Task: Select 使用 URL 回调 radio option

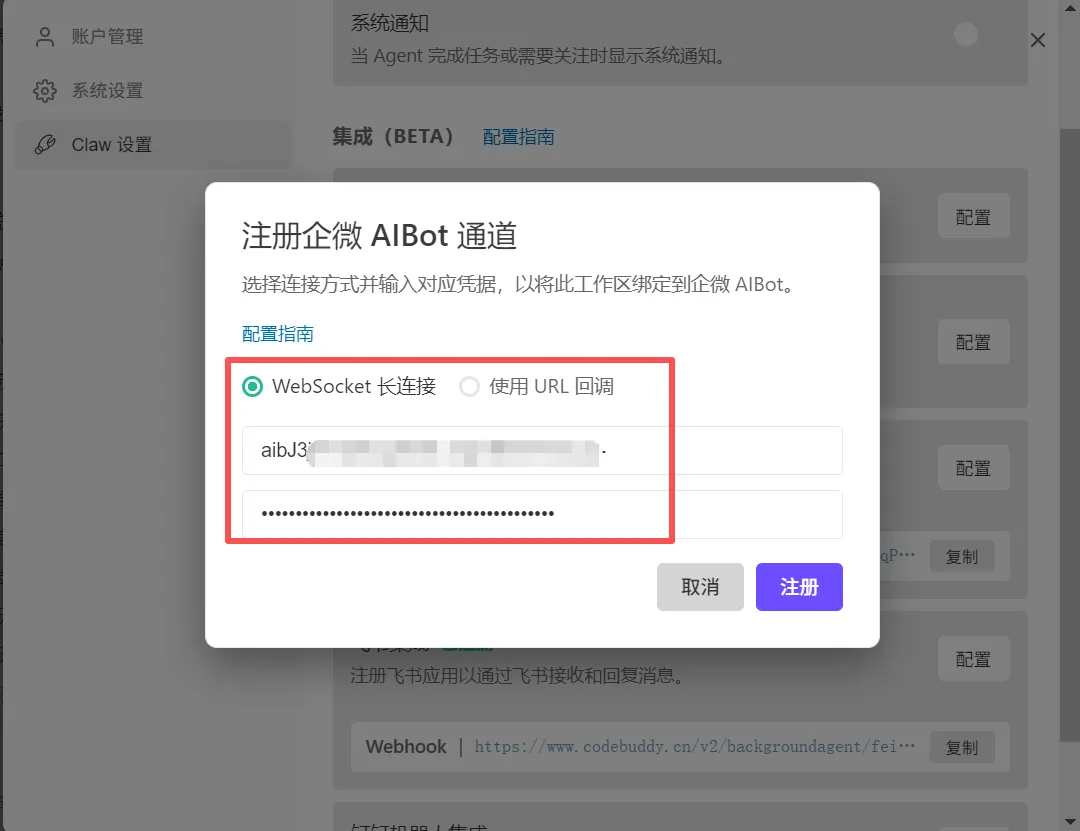Action: click(x=470, y=387)
